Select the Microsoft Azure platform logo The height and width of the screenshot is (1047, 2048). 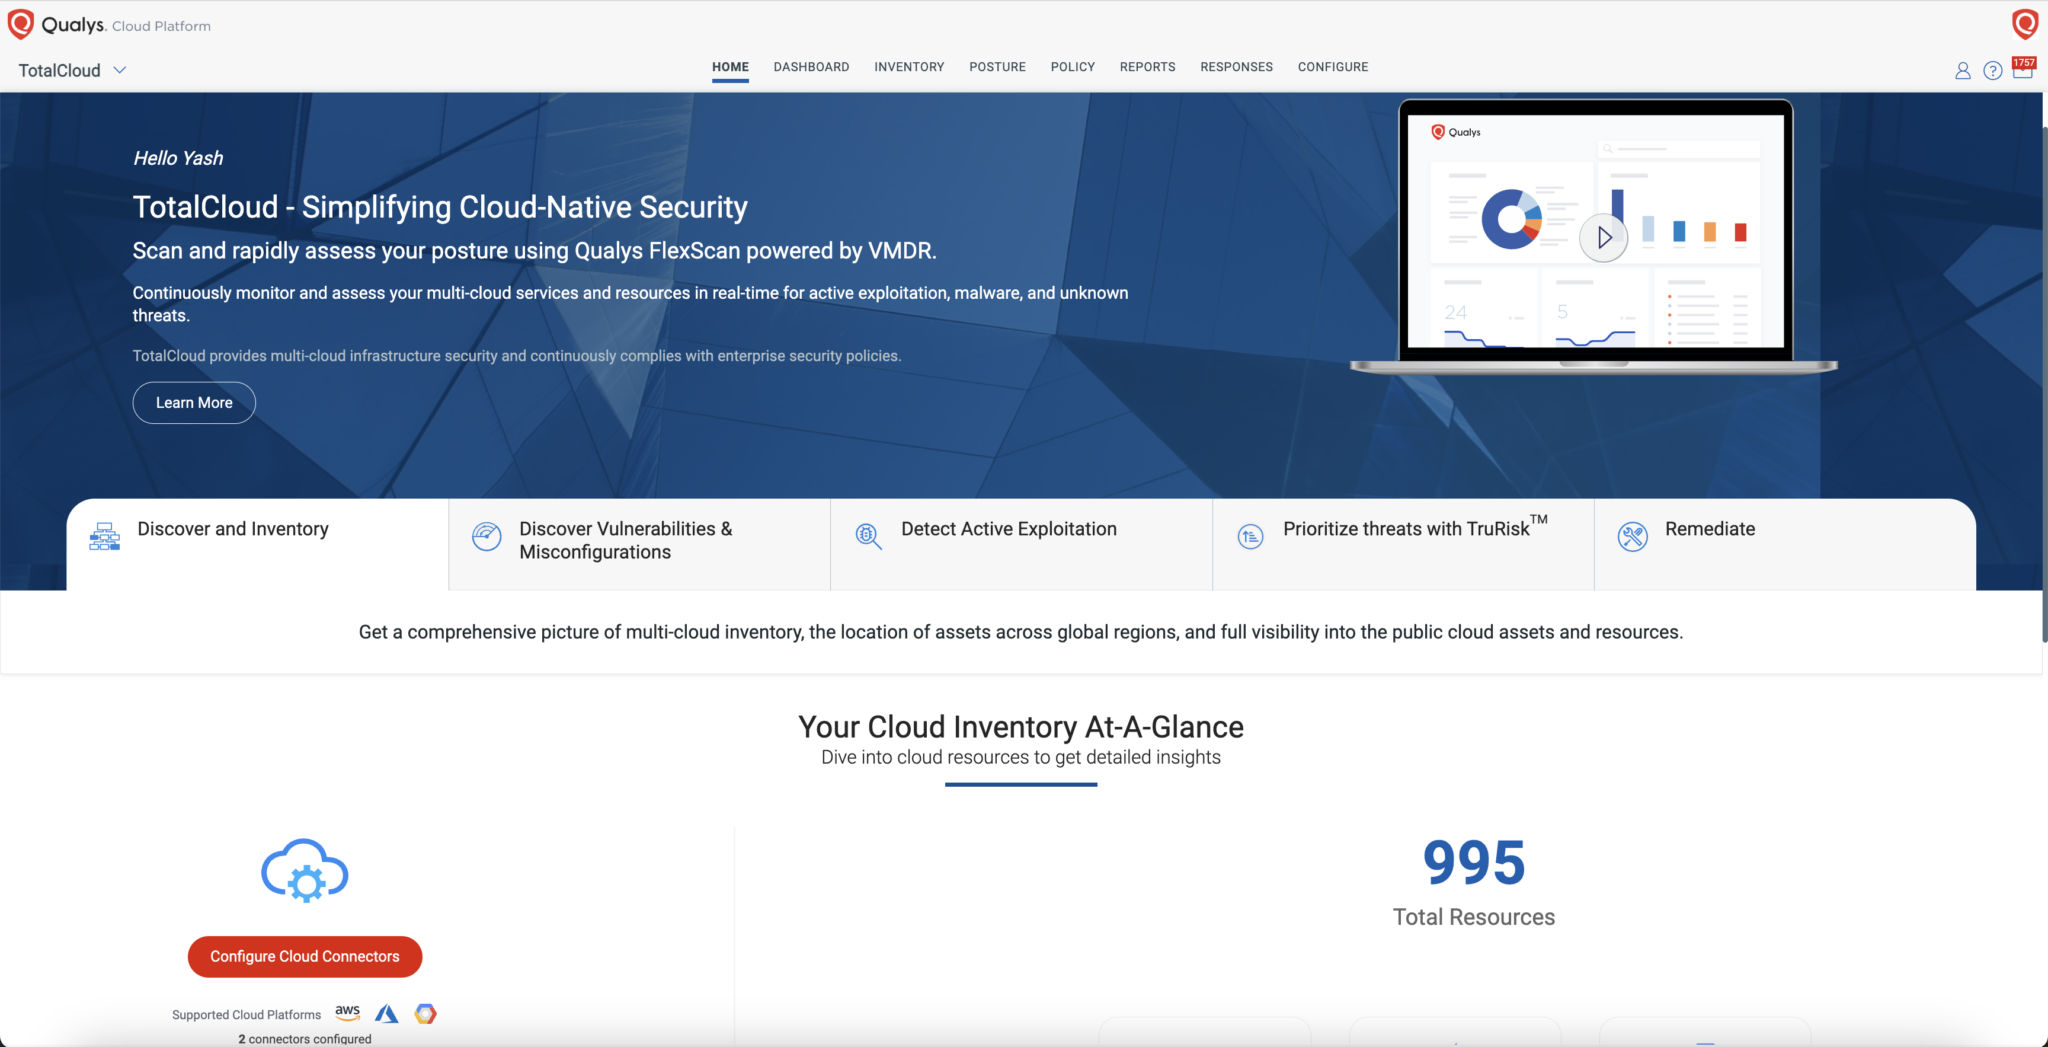pos(387,1013)
